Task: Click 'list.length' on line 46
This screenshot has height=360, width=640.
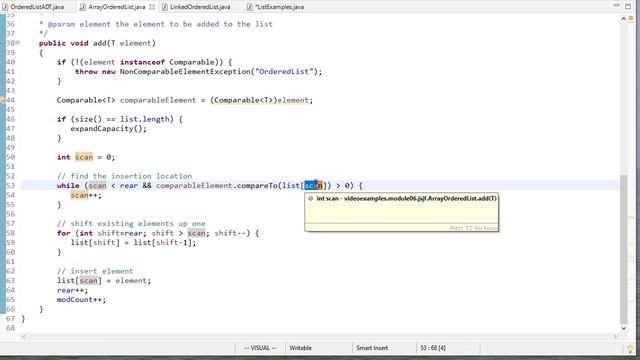Action: [144, 119]
